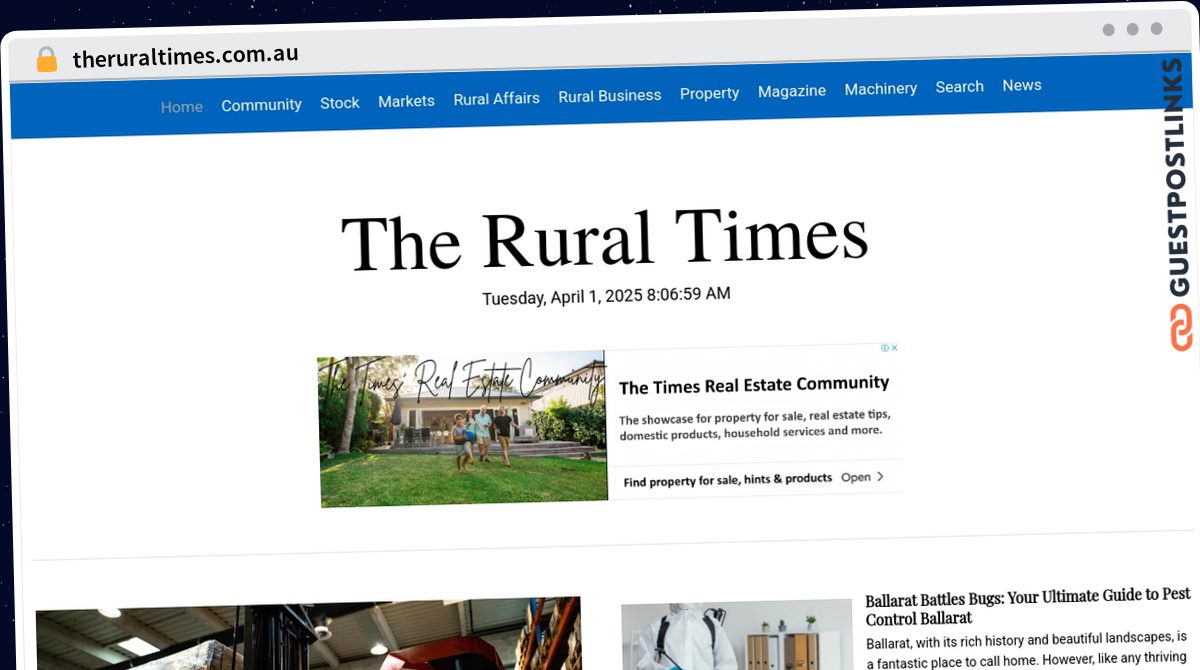Open the Stock section
Image resolution: width=1200 pixels, height=670 pixels.
340,103
